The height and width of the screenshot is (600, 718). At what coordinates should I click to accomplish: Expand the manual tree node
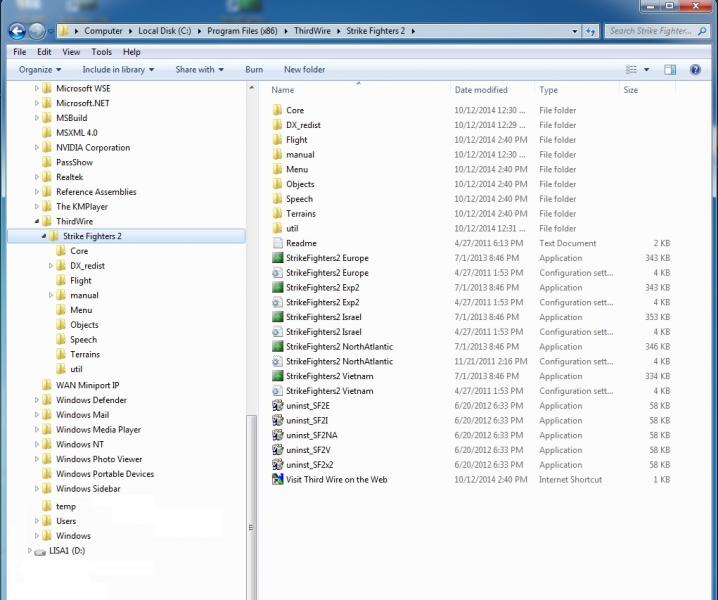(x=51, y=295)
